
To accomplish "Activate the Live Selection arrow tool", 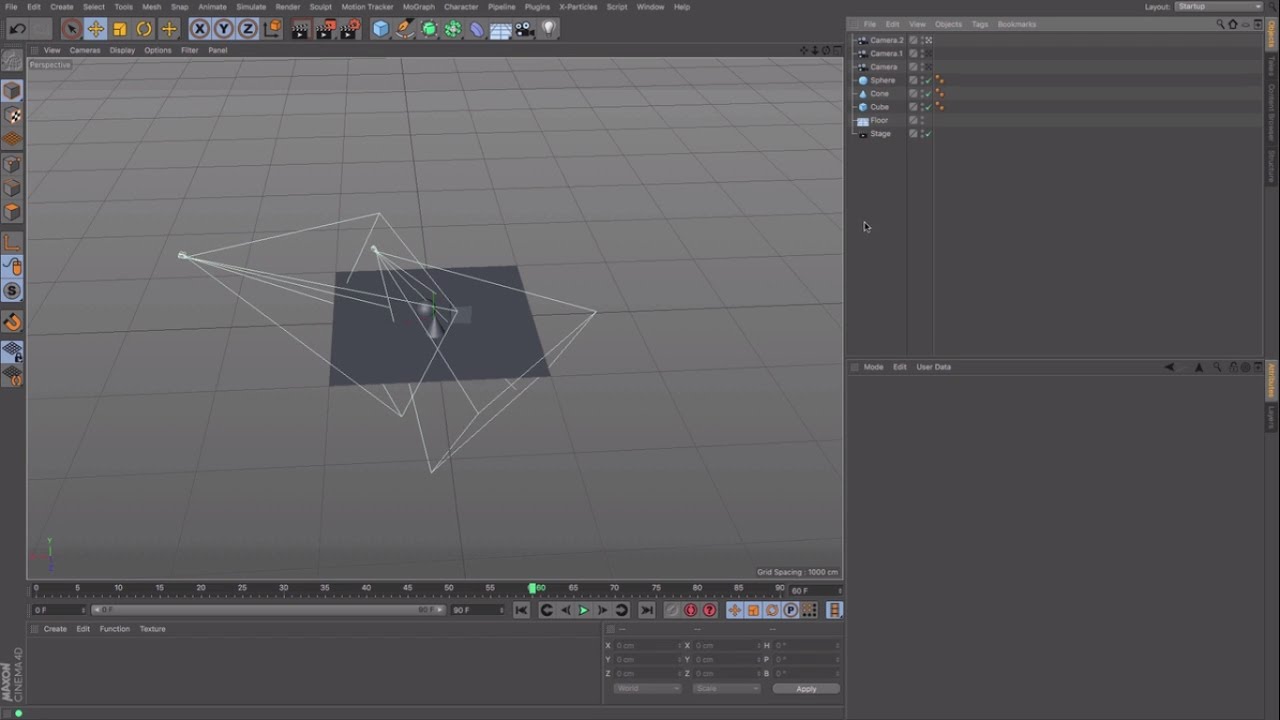I will tap(70, 29).
